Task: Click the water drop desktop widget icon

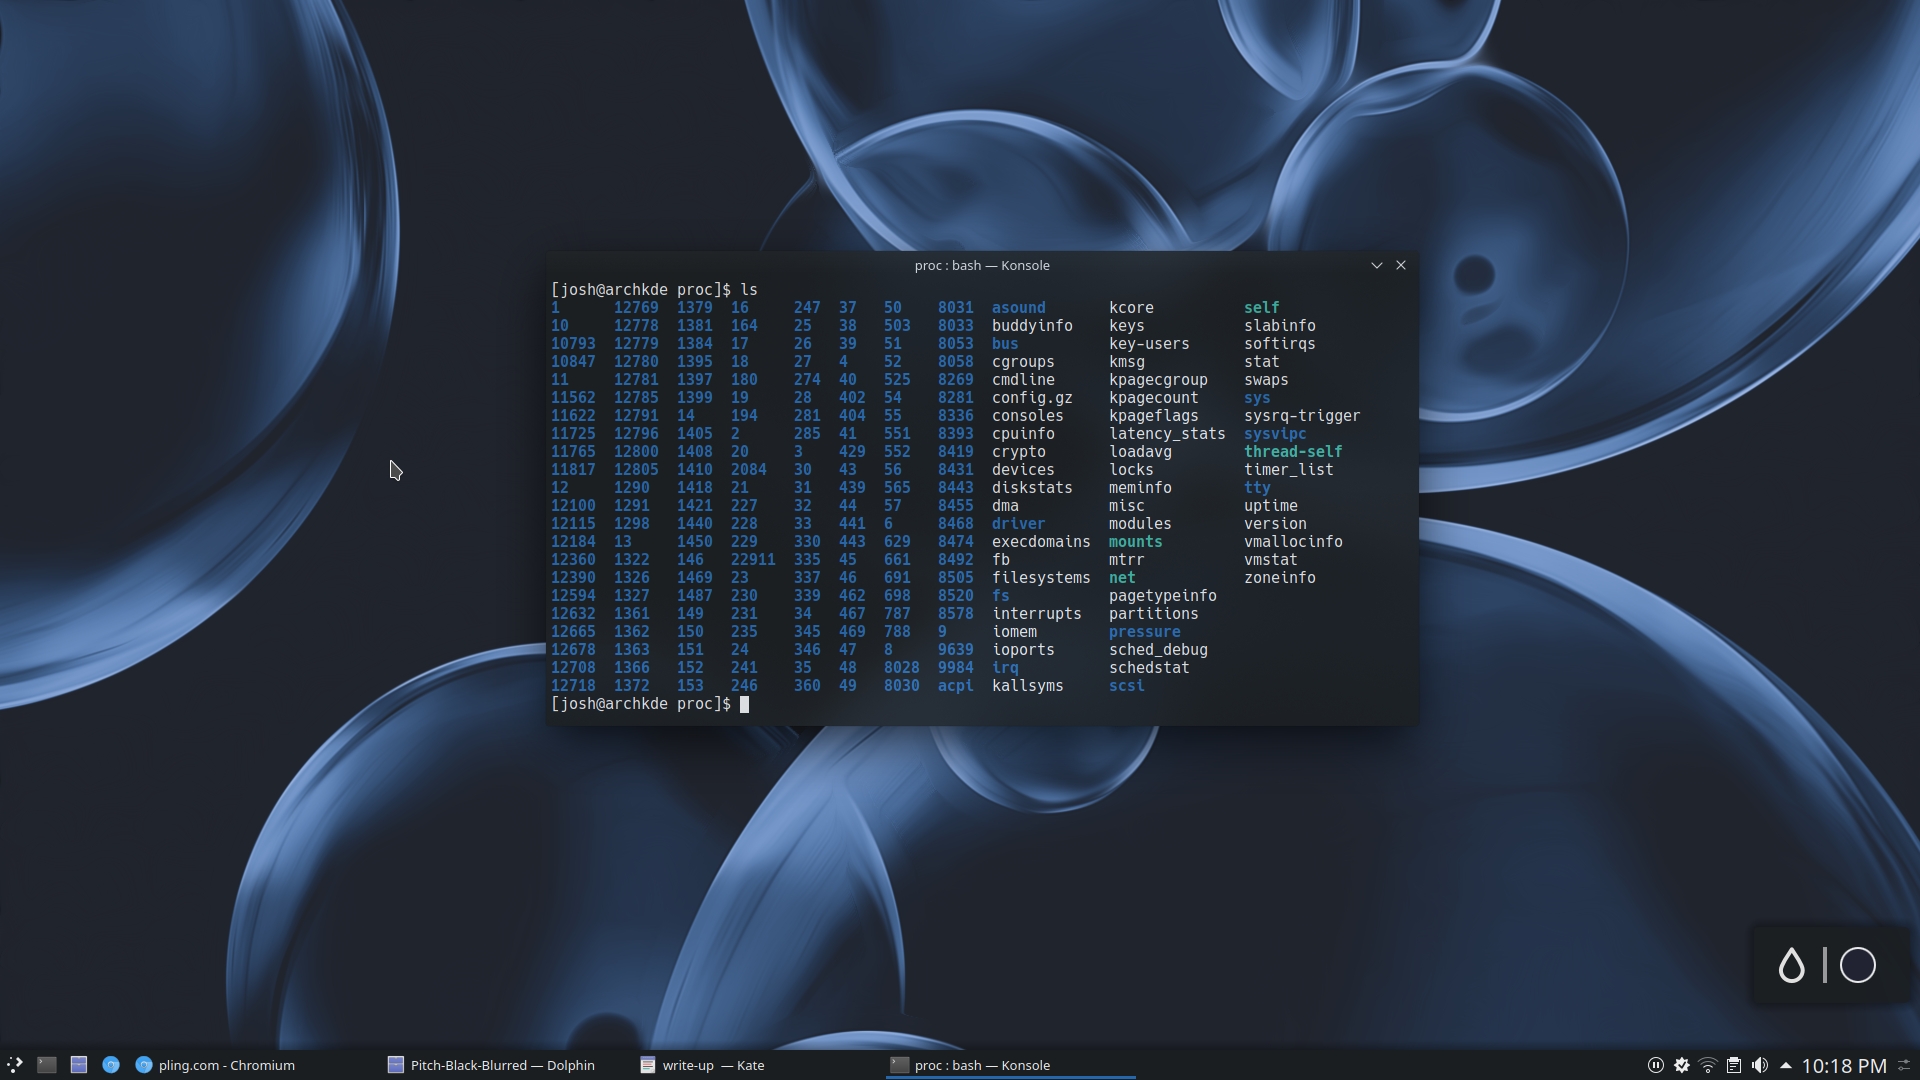Action: point(1791,965)
